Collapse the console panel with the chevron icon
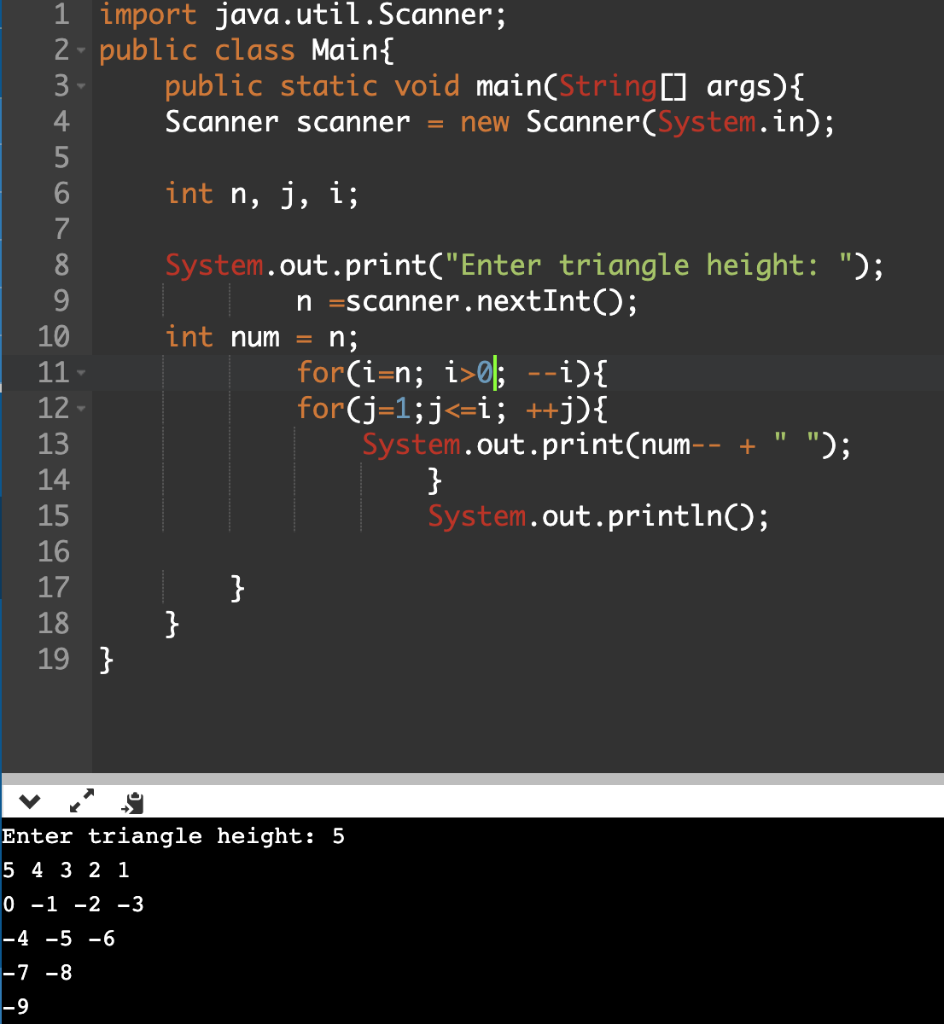This screenshot has height=1024, width=944. pyautogui.click(x=29, y=800)
